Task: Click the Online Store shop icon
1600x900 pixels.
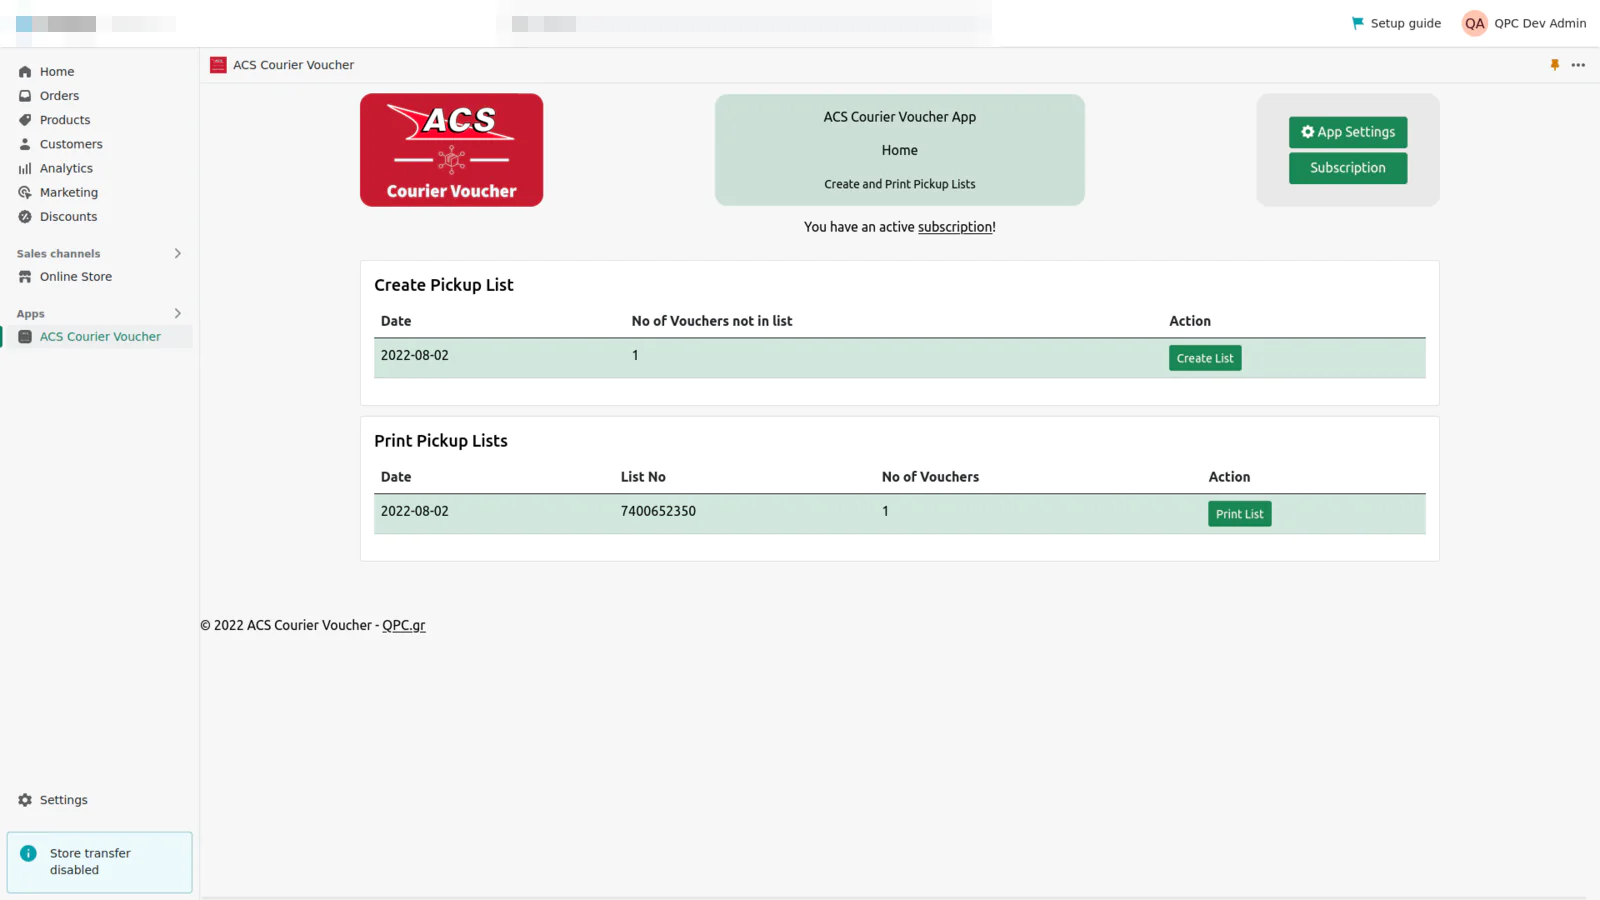Action: tap(25, 277)
